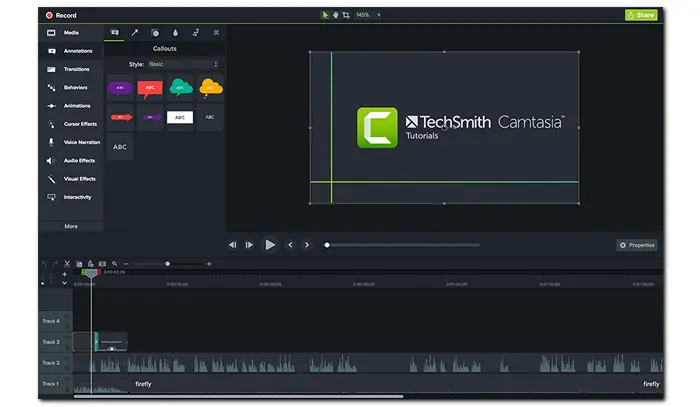Select the Keystroke callouts tab
The height and width of the screenshot is (407, 700).
click(x=216, y=33)
